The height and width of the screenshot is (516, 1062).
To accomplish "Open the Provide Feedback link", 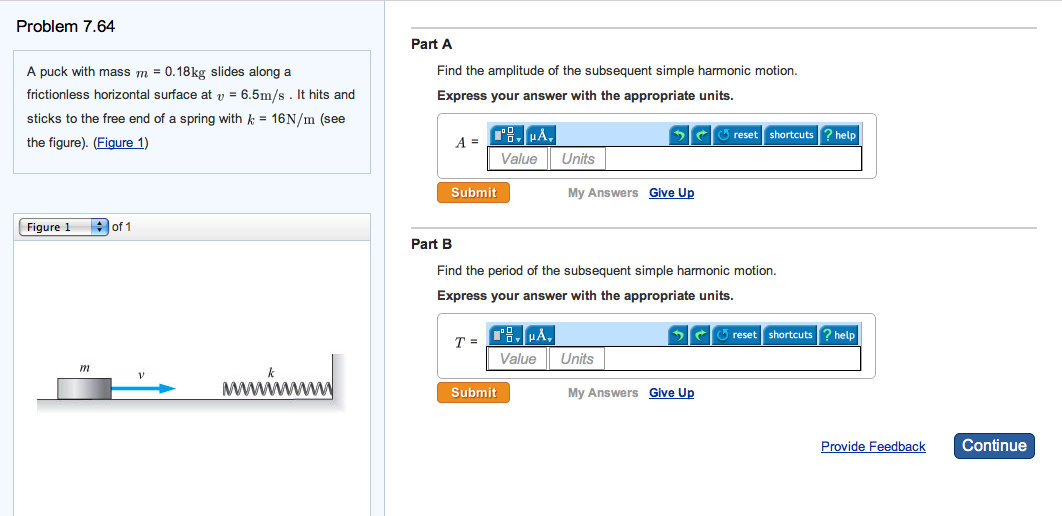I will click(873, 447).
